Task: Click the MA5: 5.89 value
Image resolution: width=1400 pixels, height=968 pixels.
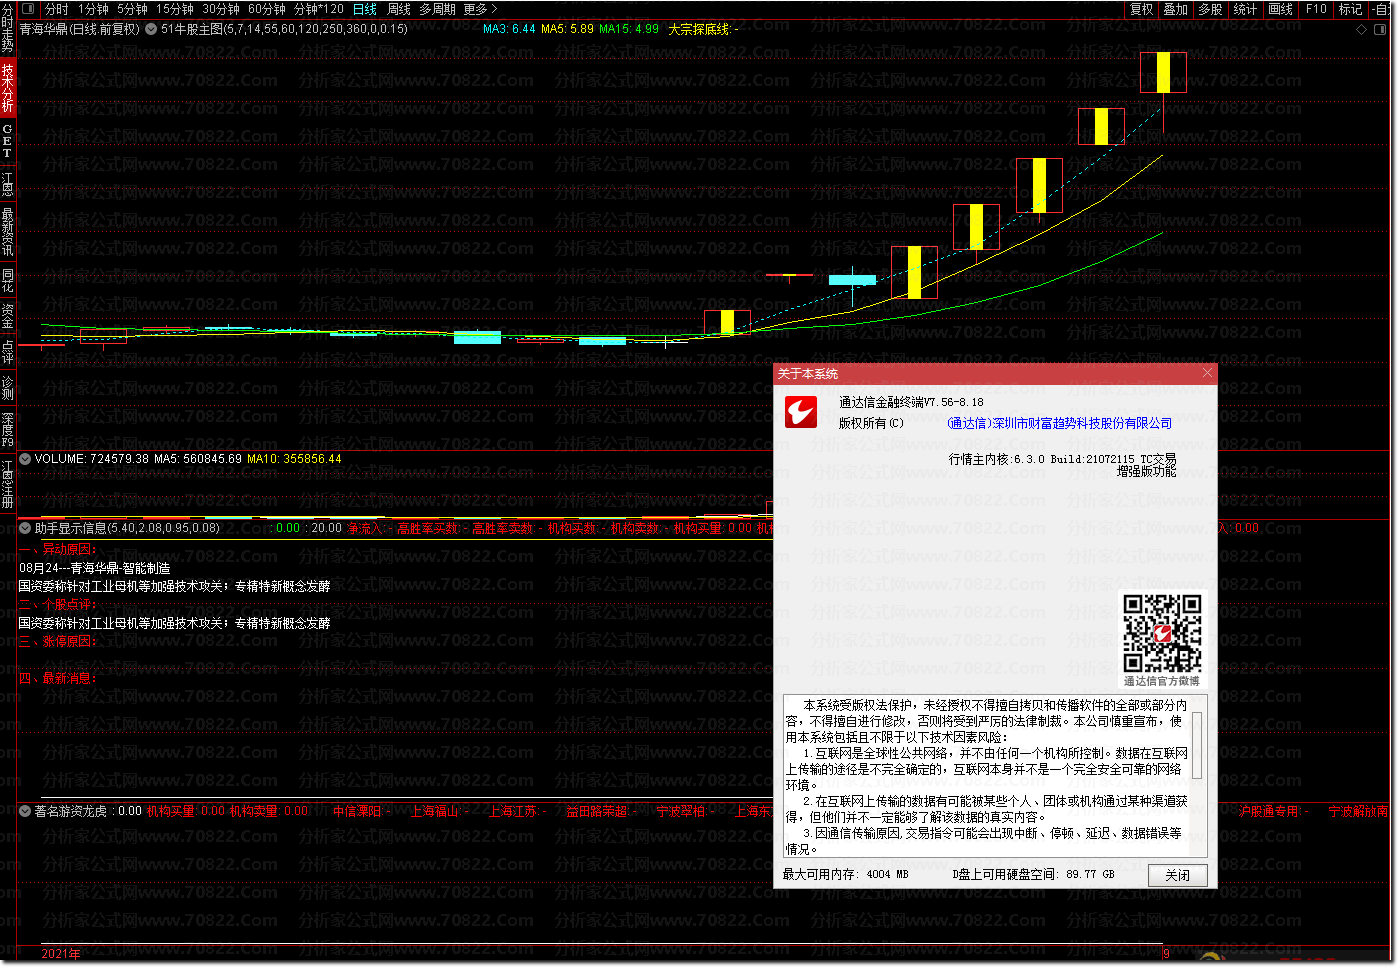Action: (x=567, y=29)
